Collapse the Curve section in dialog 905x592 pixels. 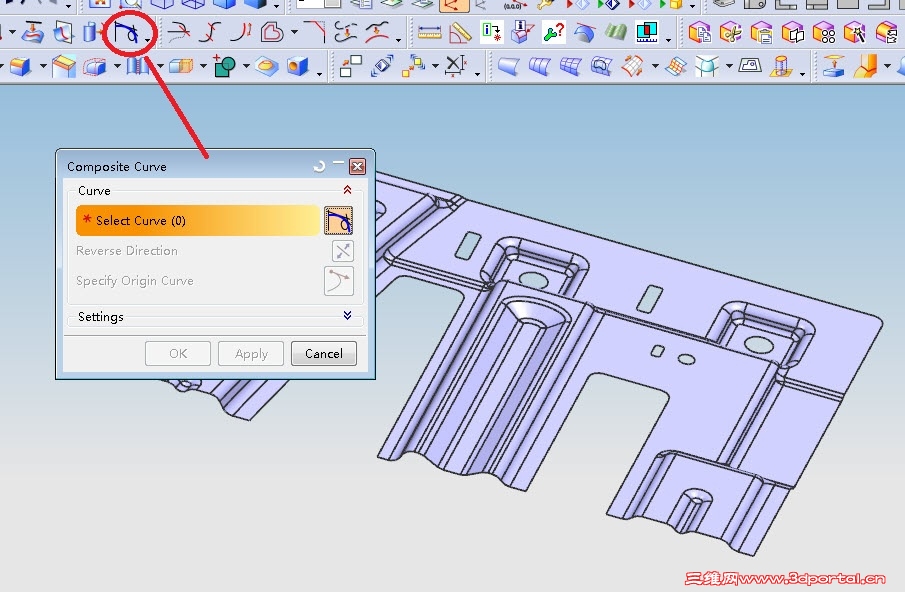[x=347, y=190]
